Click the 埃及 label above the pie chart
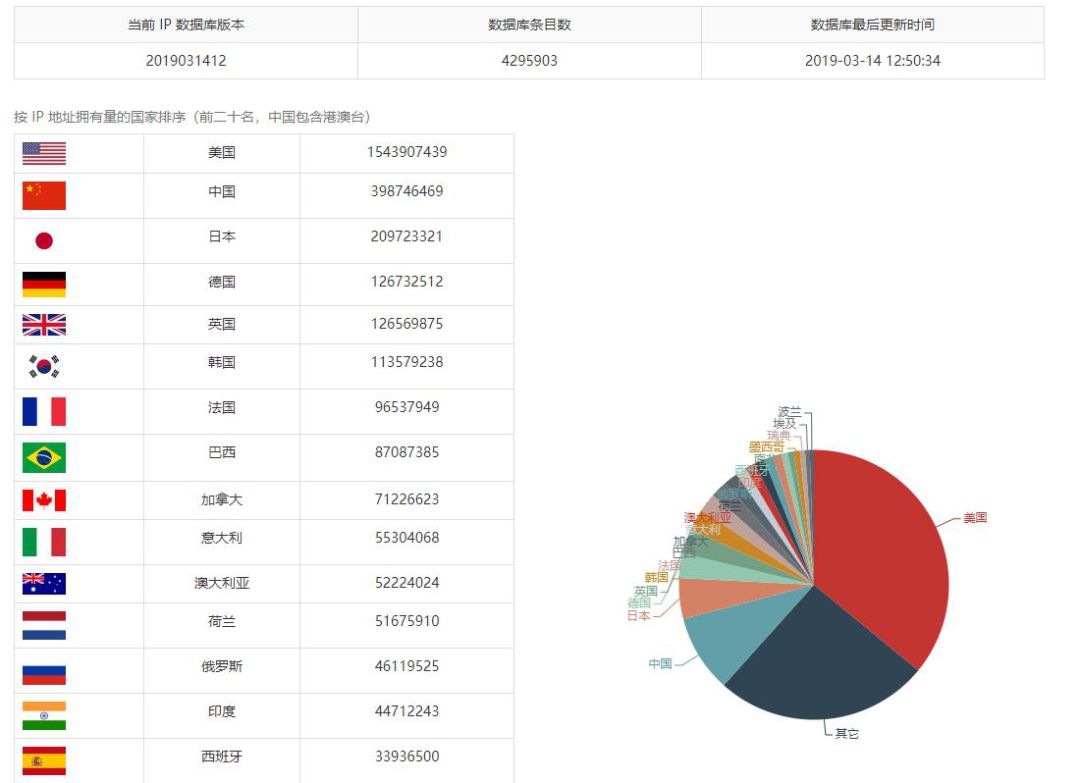This screenshot has height=783, width=1080. point(785,424)
